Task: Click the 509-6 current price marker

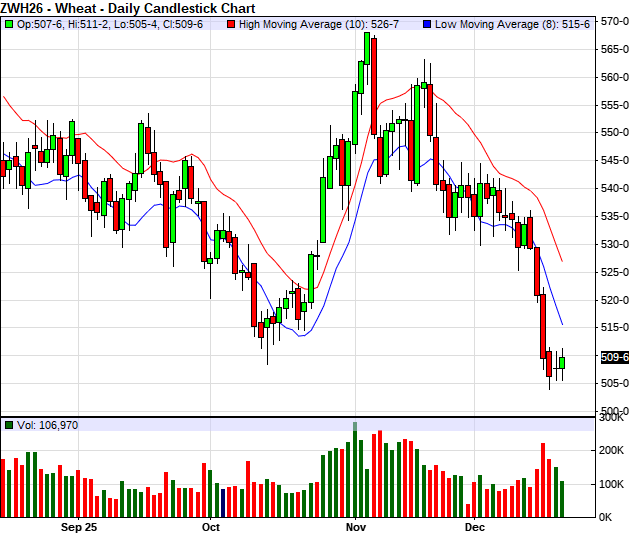Action: 615,357
